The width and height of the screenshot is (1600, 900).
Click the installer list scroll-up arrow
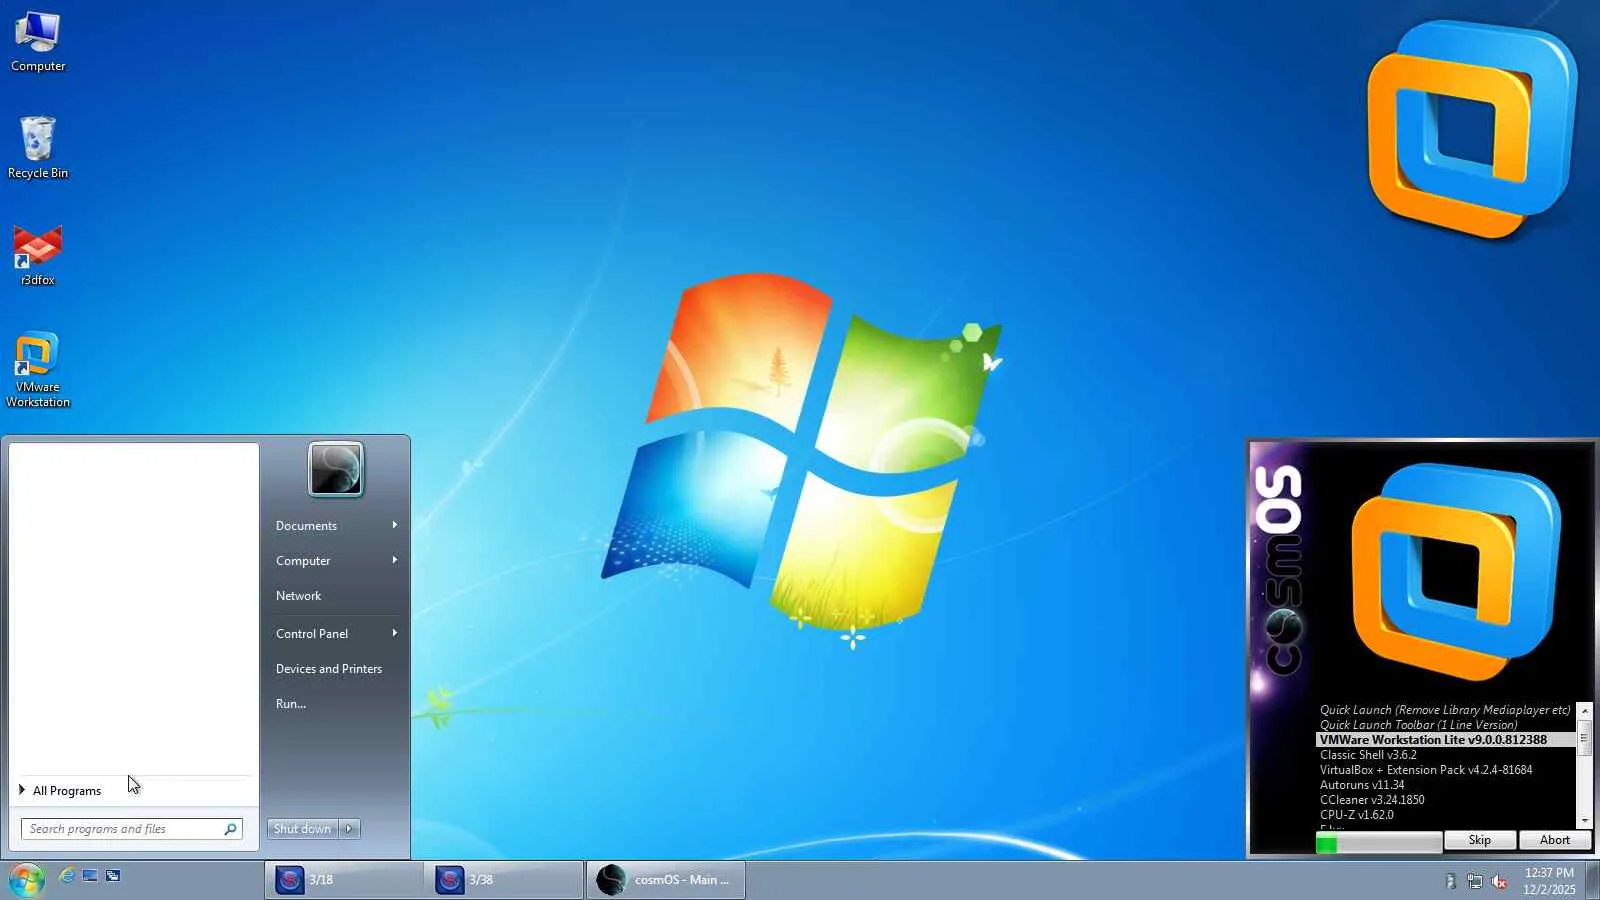click(x=1585, y=710)
